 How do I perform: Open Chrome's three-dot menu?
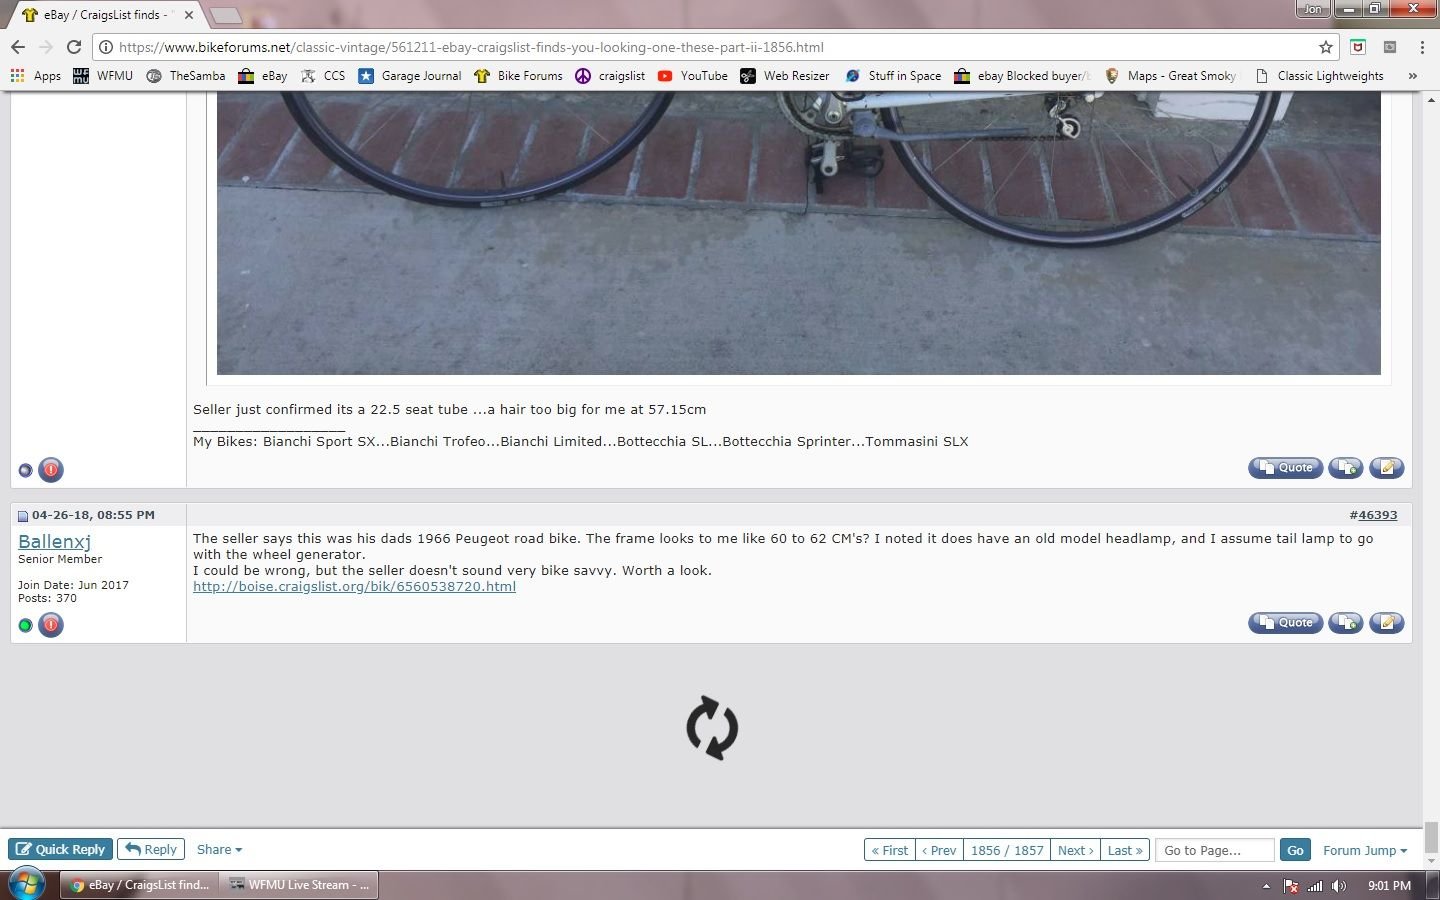(1422, 47)
